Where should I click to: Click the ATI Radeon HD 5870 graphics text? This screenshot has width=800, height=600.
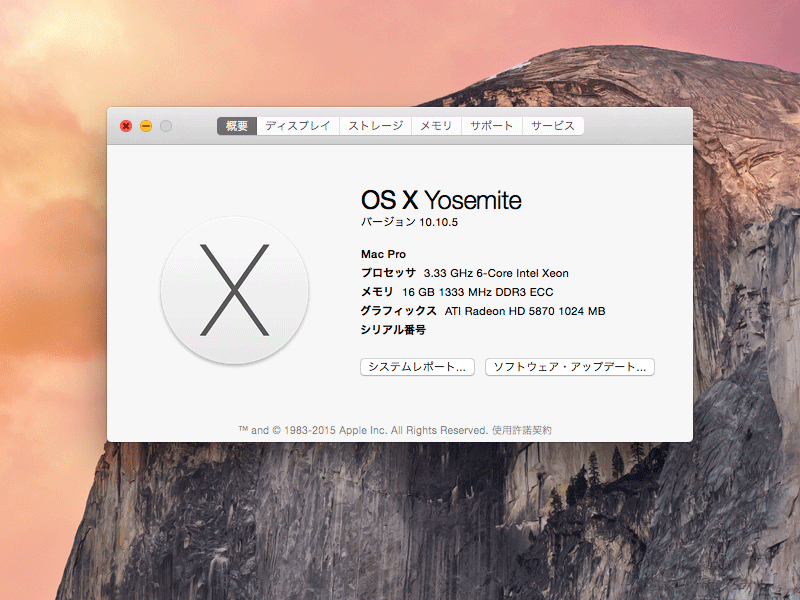click(524, 311)
